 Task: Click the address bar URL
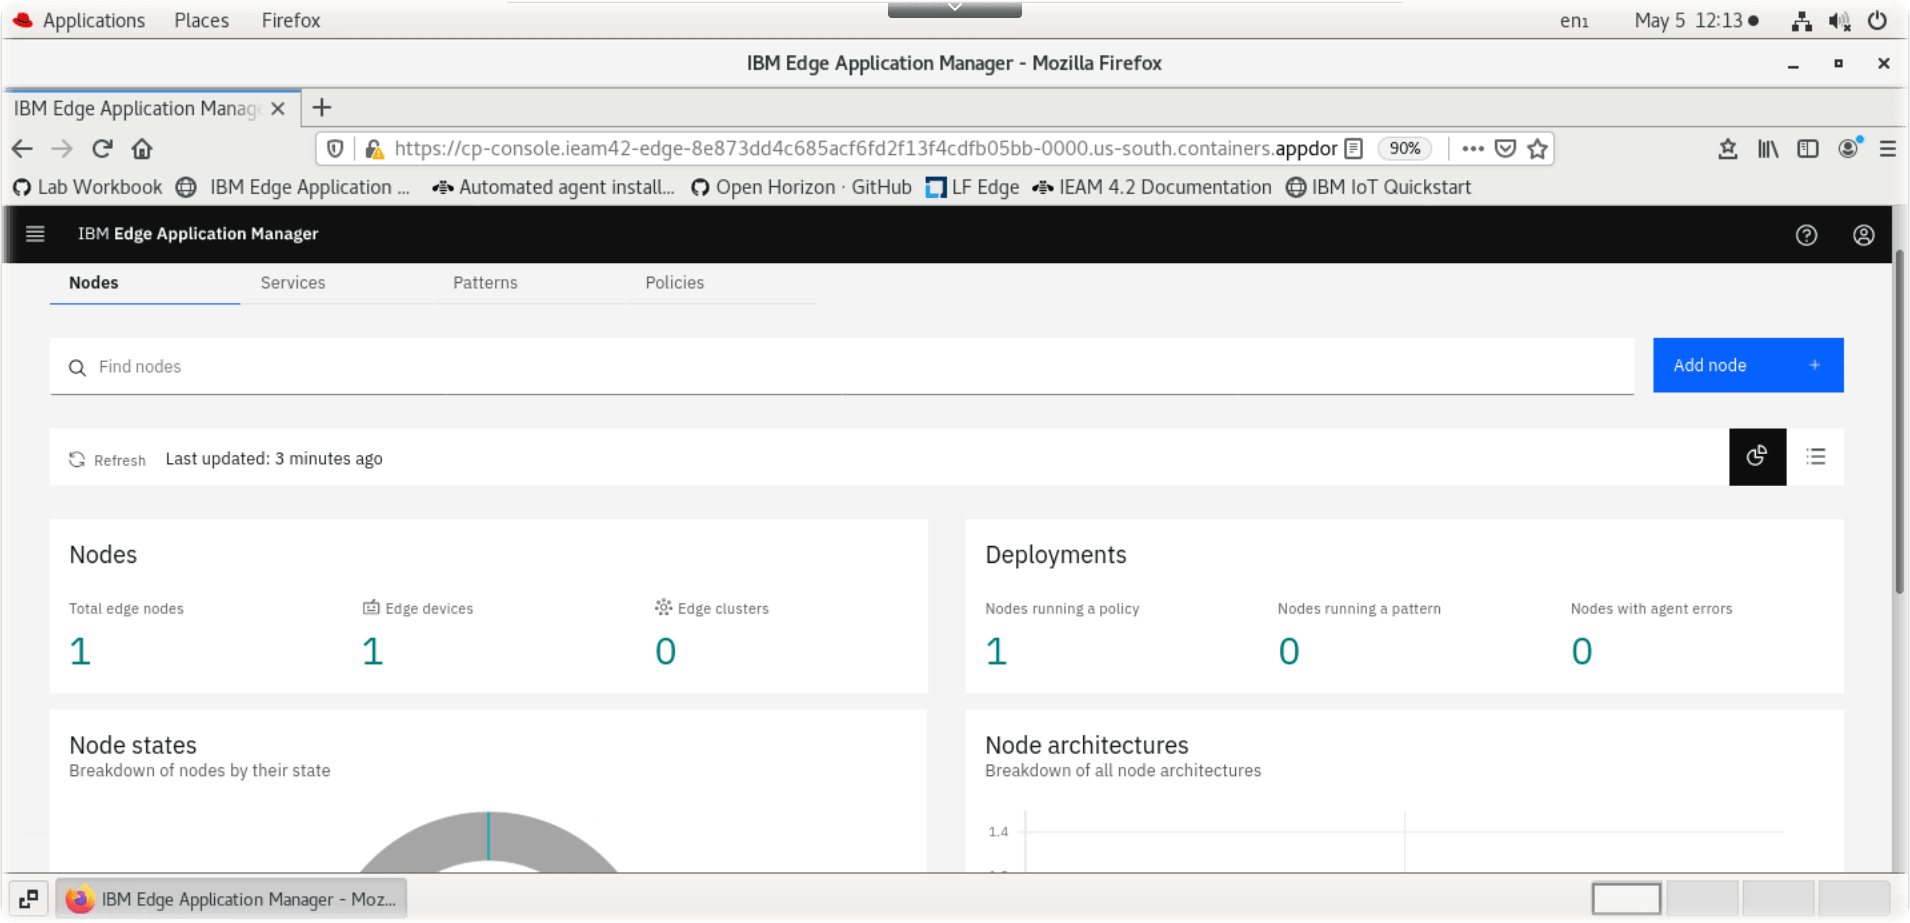(x=865, y=149)
